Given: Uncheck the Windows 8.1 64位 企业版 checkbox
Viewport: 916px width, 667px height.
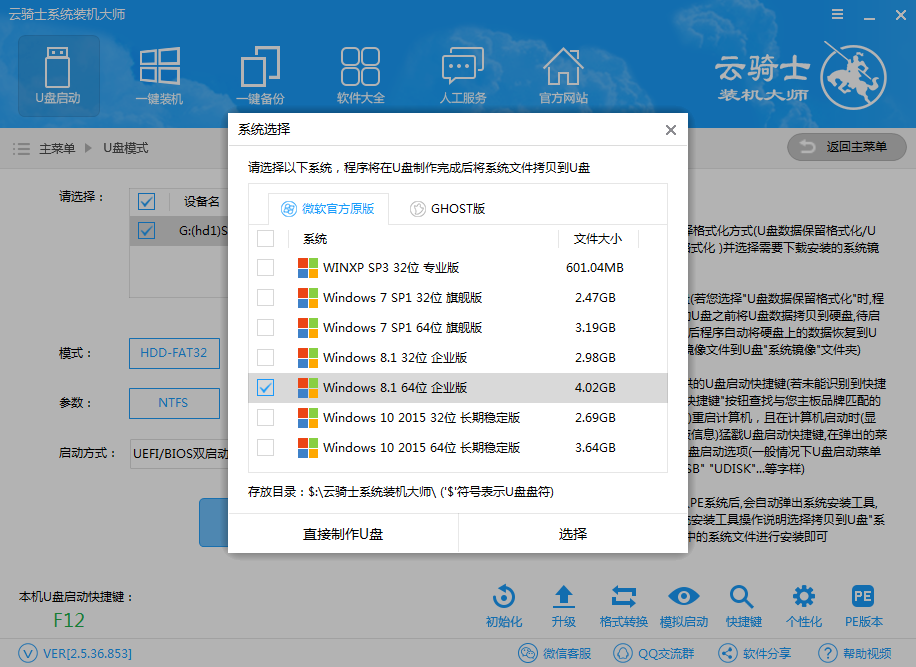Looking at the screenshot, I should coord(265,387).
